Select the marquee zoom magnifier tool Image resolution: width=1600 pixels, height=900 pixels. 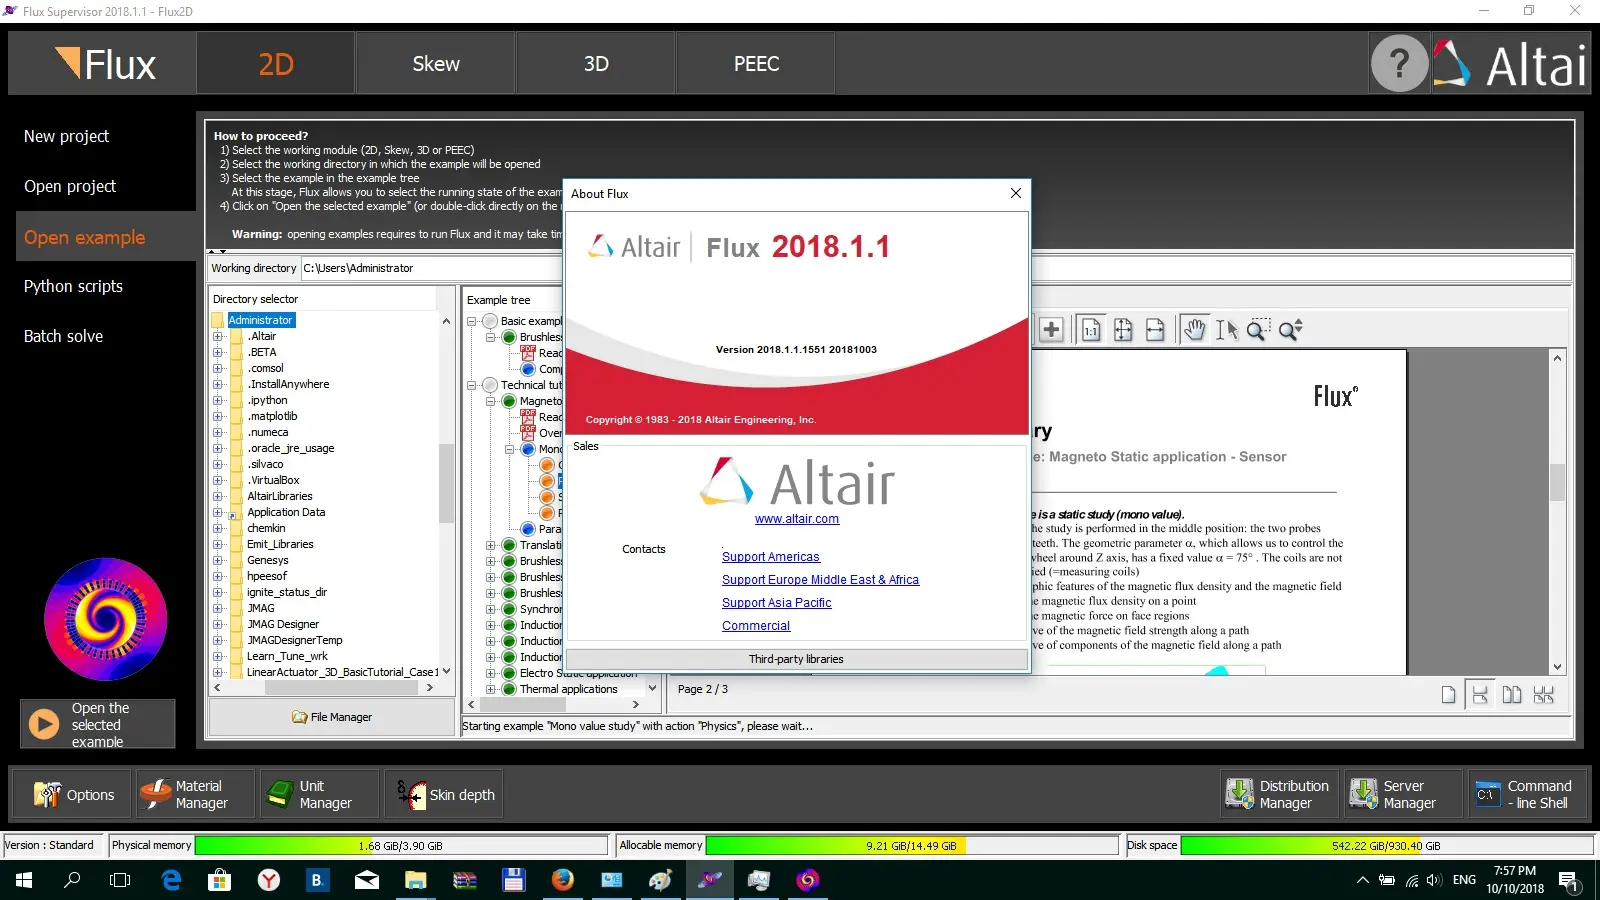(1258, 330)
